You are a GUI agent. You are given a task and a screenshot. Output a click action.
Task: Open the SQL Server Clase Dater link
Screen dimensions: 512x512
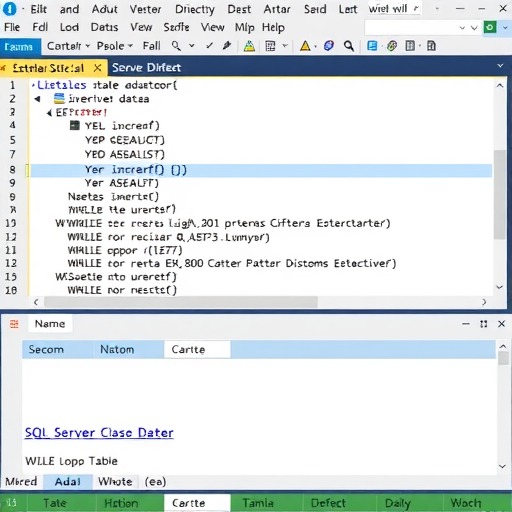(x=99, y=433)
